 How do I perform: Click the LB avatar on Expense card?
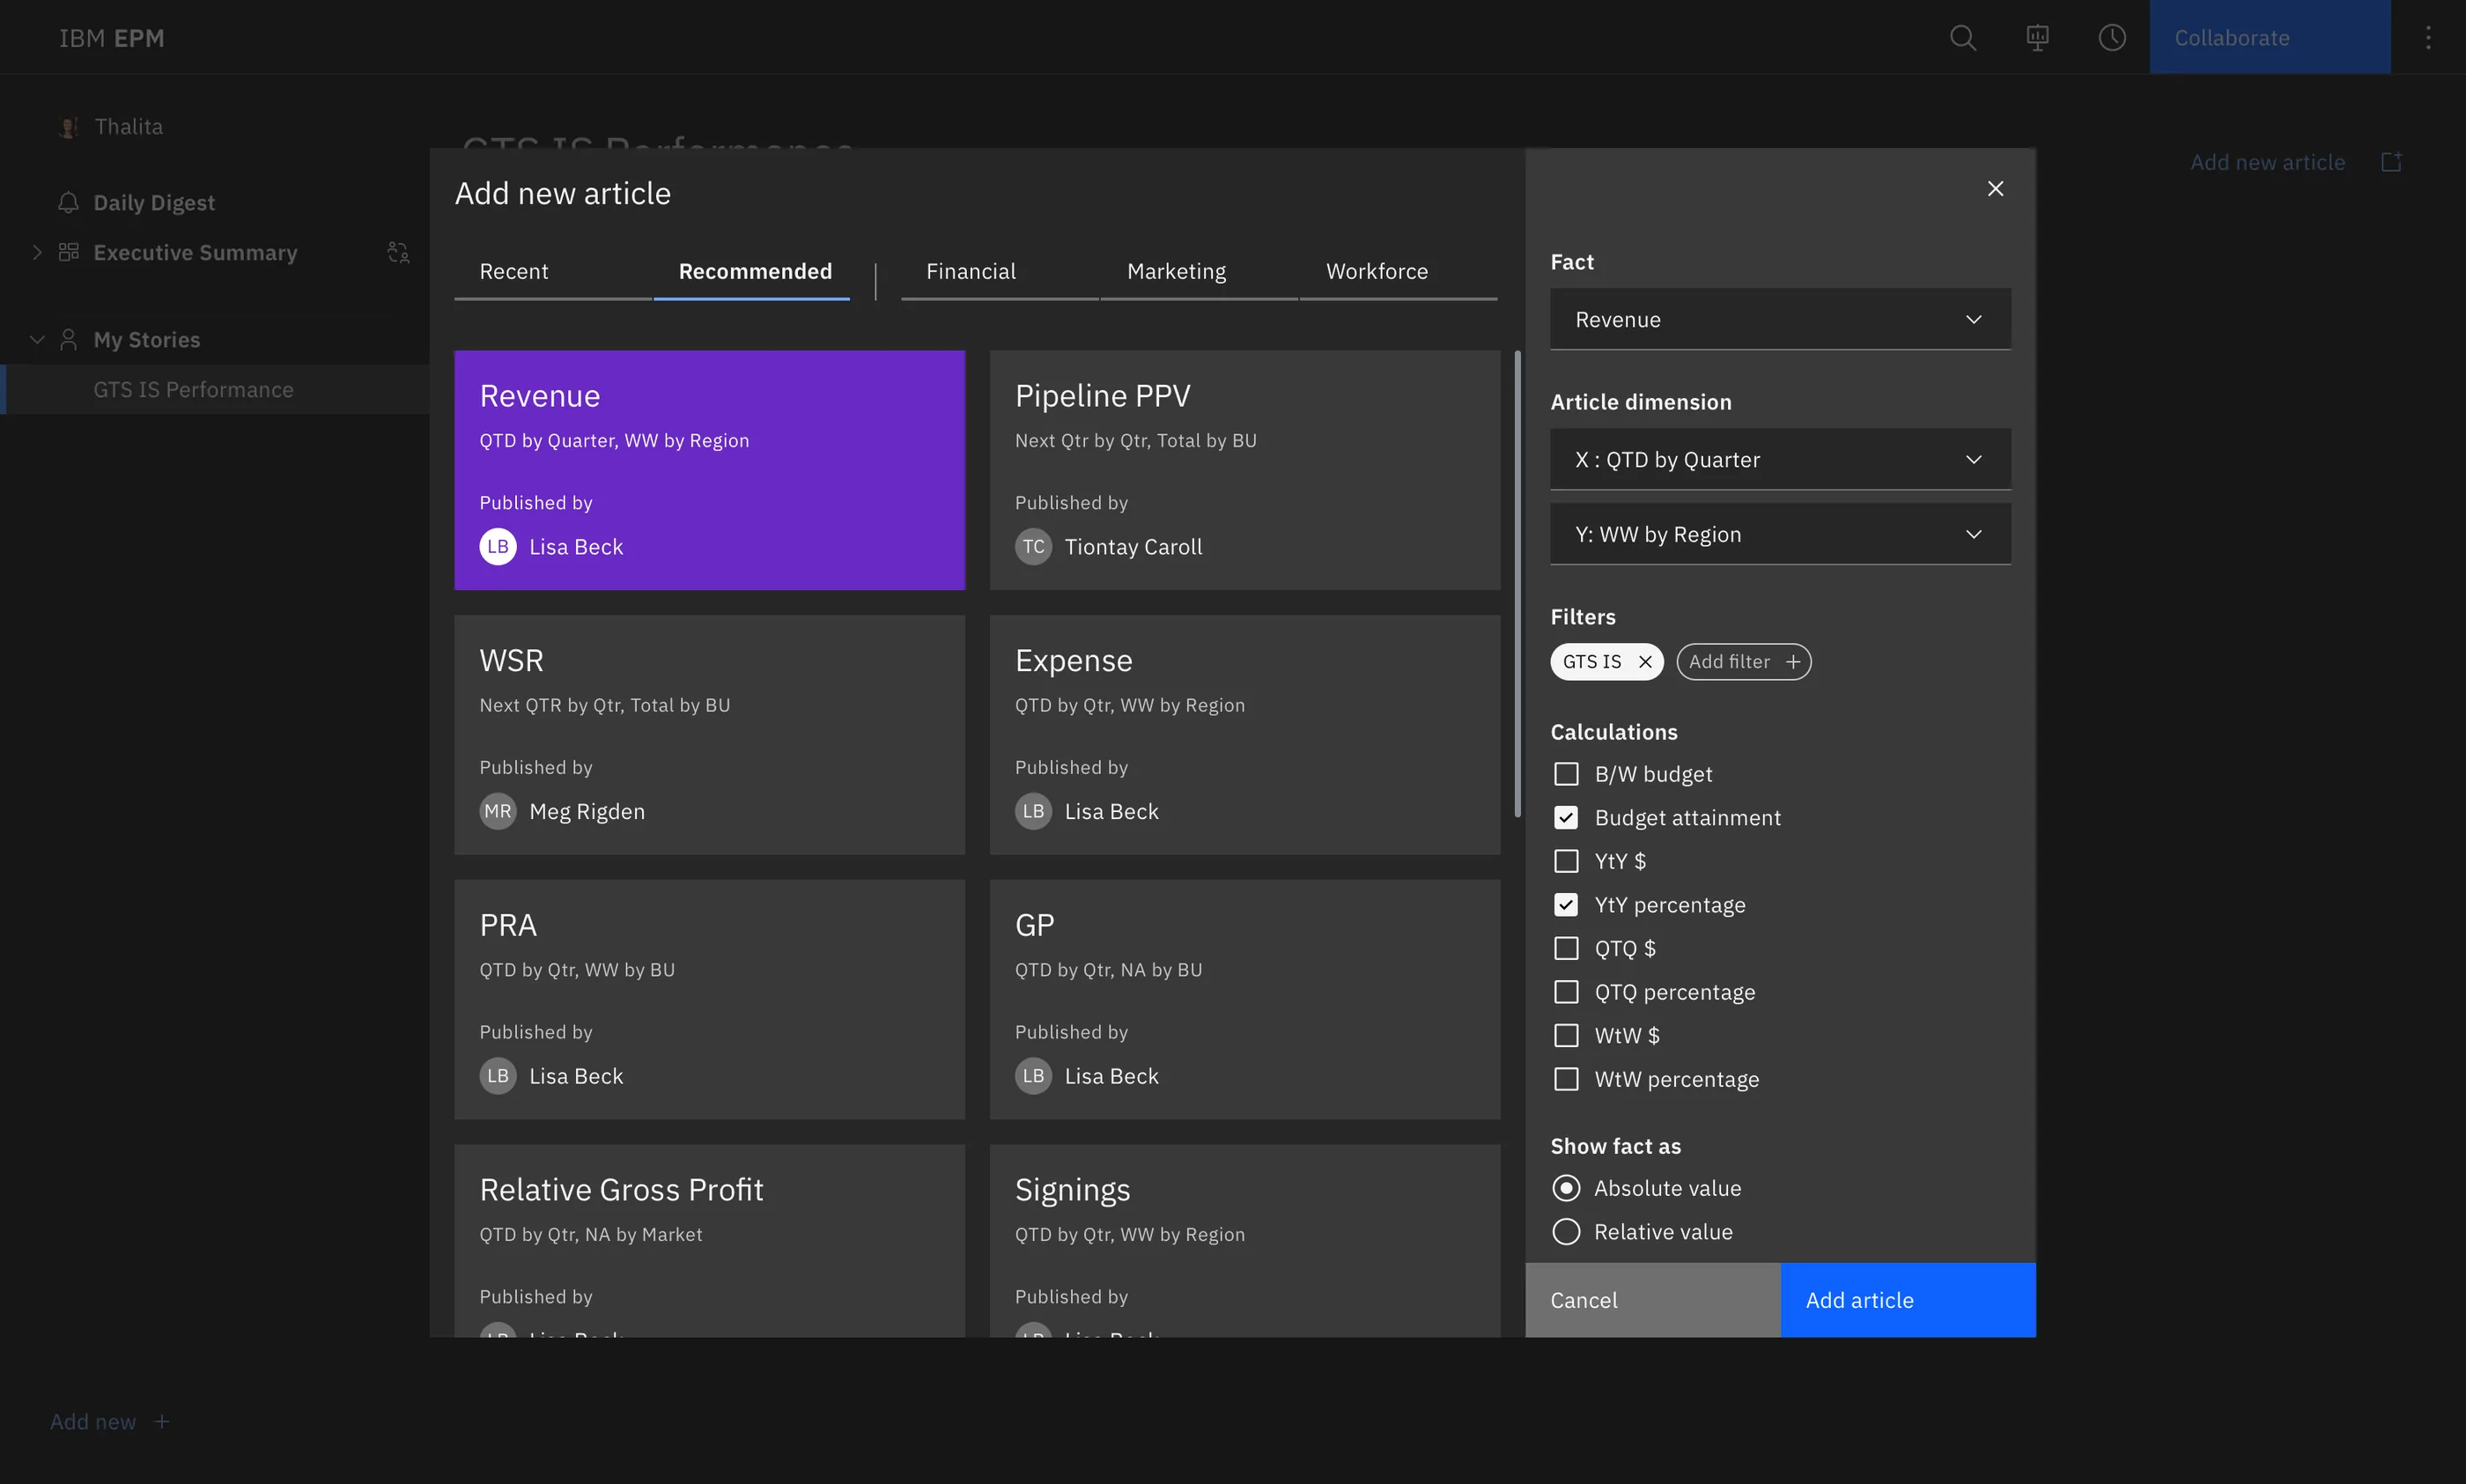(1033, 811)
